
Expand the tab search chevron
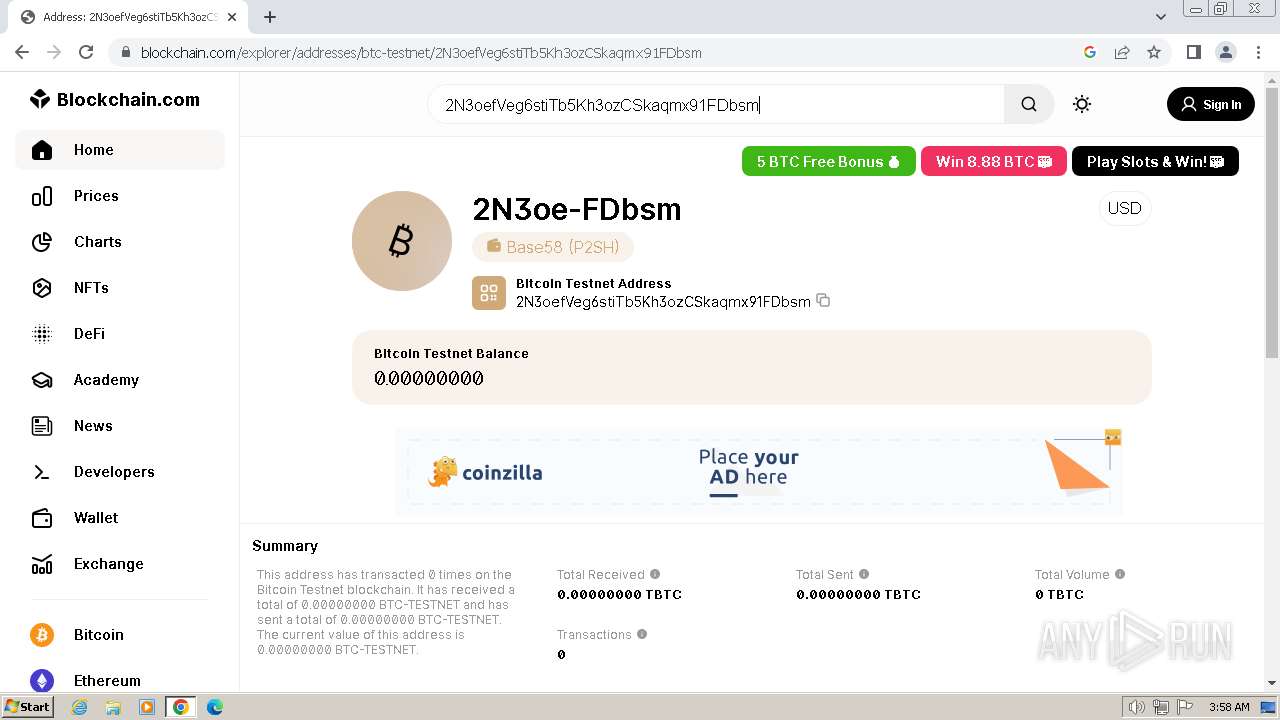[1161, 17]
